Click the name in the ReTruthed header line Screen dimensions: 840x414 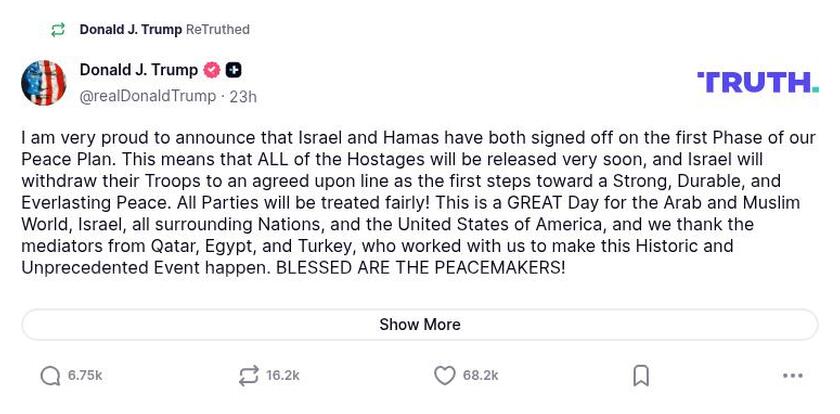131,30
